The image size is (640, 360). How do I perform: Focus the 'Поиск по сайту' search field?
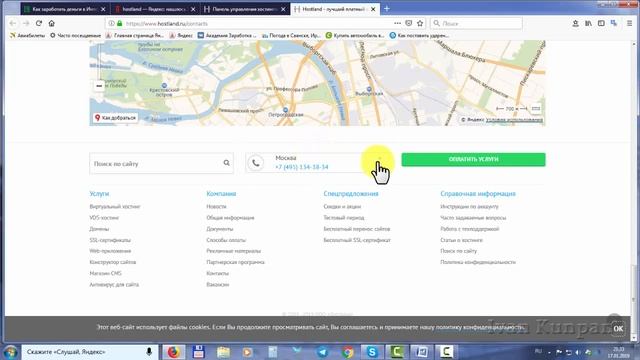coord(161,163)
